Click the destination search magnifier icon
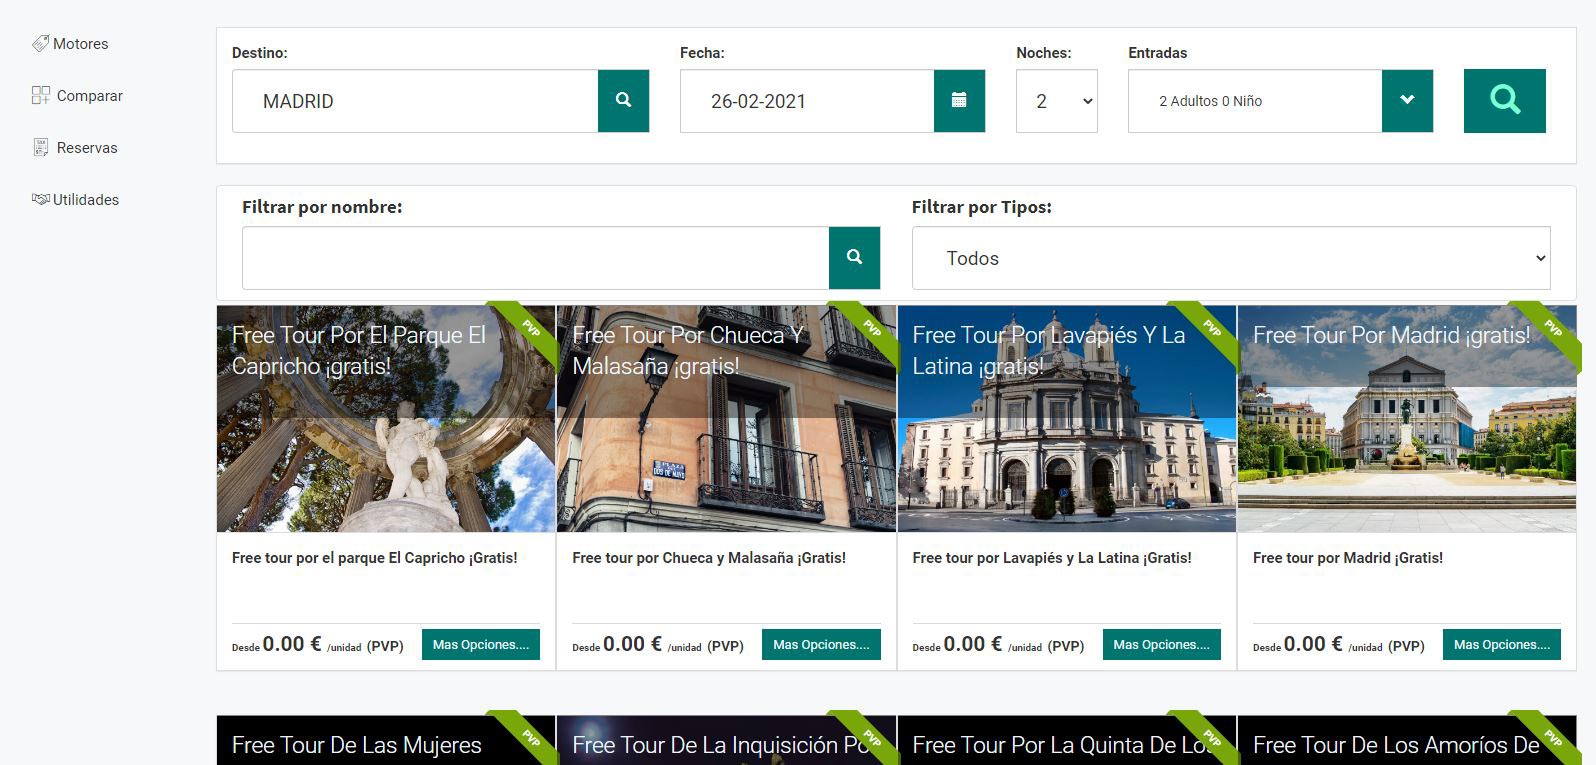This screenshot has width=1596, height=765. coord(623,101)
